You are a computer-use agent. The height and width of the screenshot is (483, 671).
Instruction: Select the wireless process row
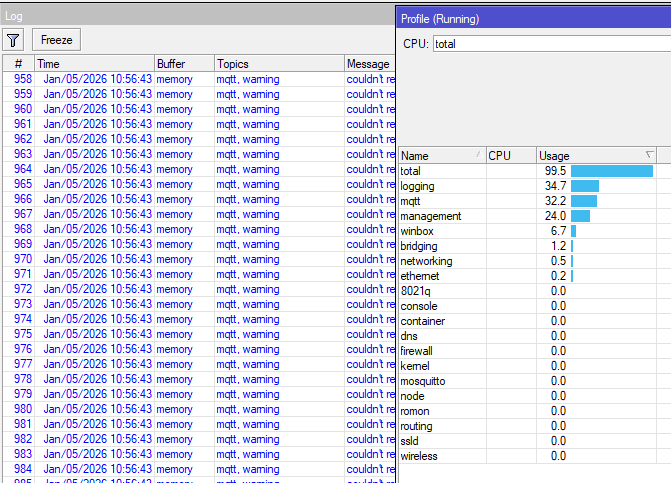point(535,456)
